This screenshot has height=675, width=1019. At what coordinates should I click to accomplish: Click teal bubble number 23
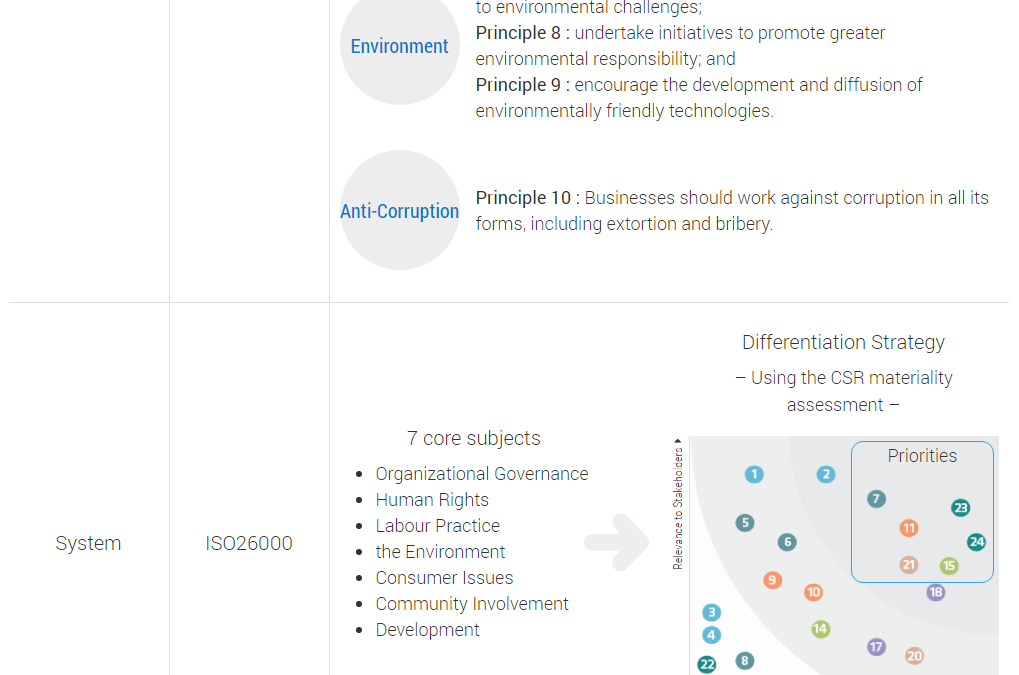point(961,507)
